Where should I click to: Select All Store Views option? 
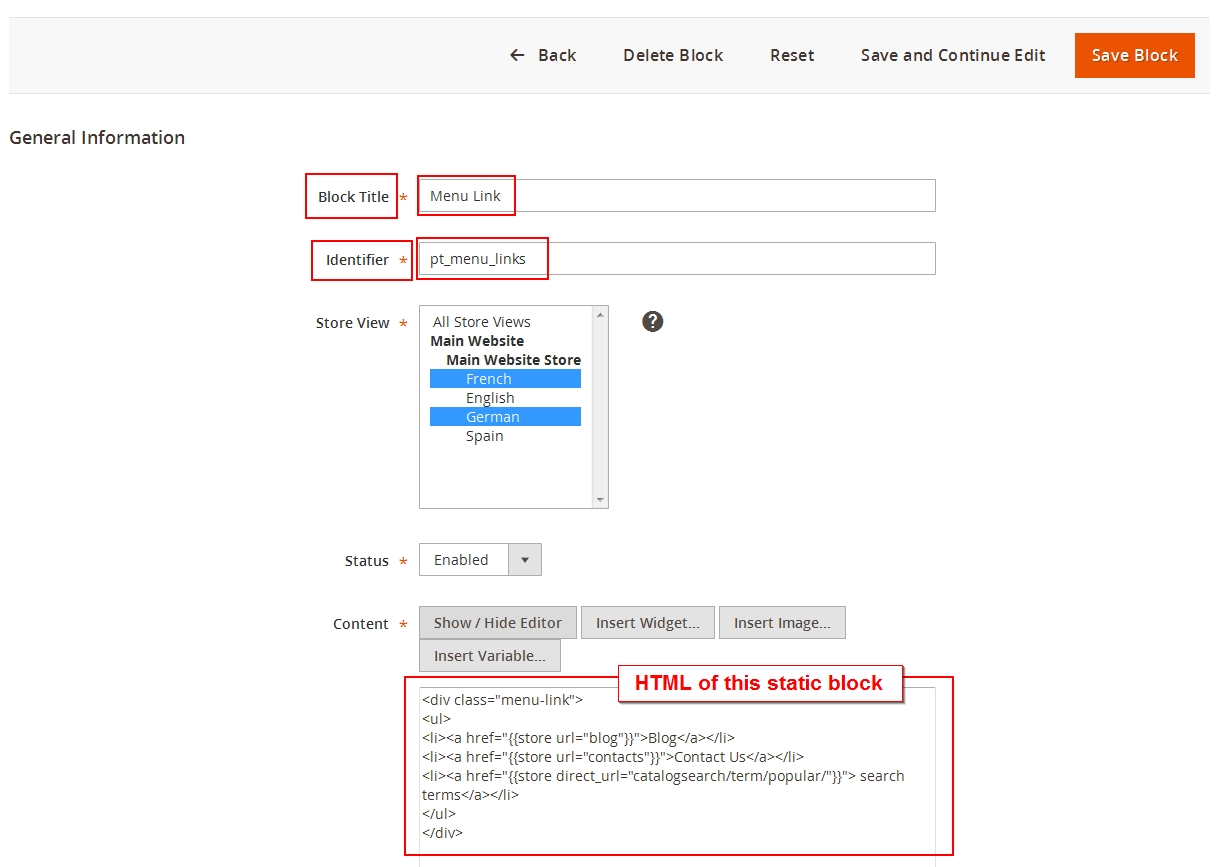(482, 322)
